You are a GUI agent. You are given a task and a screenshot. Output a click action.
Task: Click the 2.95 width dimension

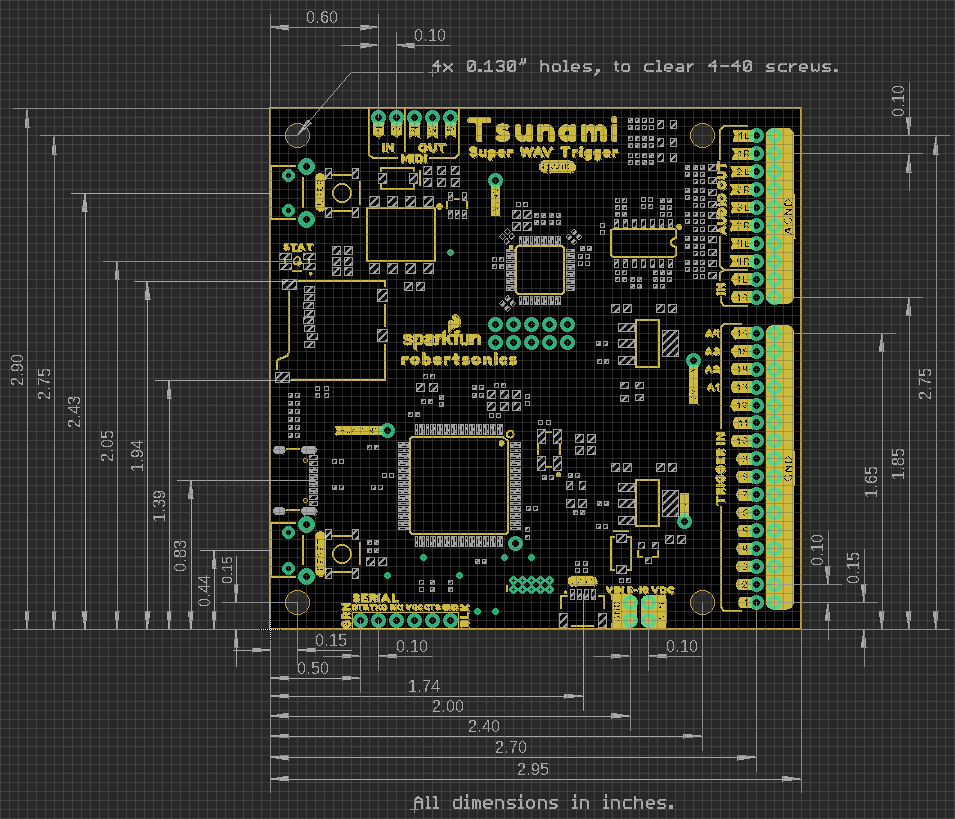(533, 769)
